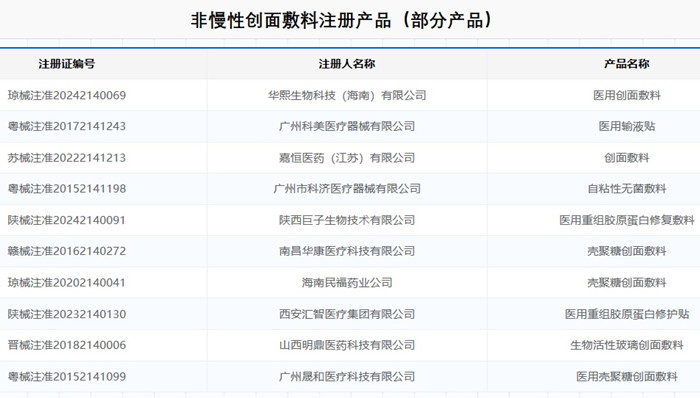
Task: Click product name 医用壳聚糖创面敷料
Action: [x=627, y=376]
